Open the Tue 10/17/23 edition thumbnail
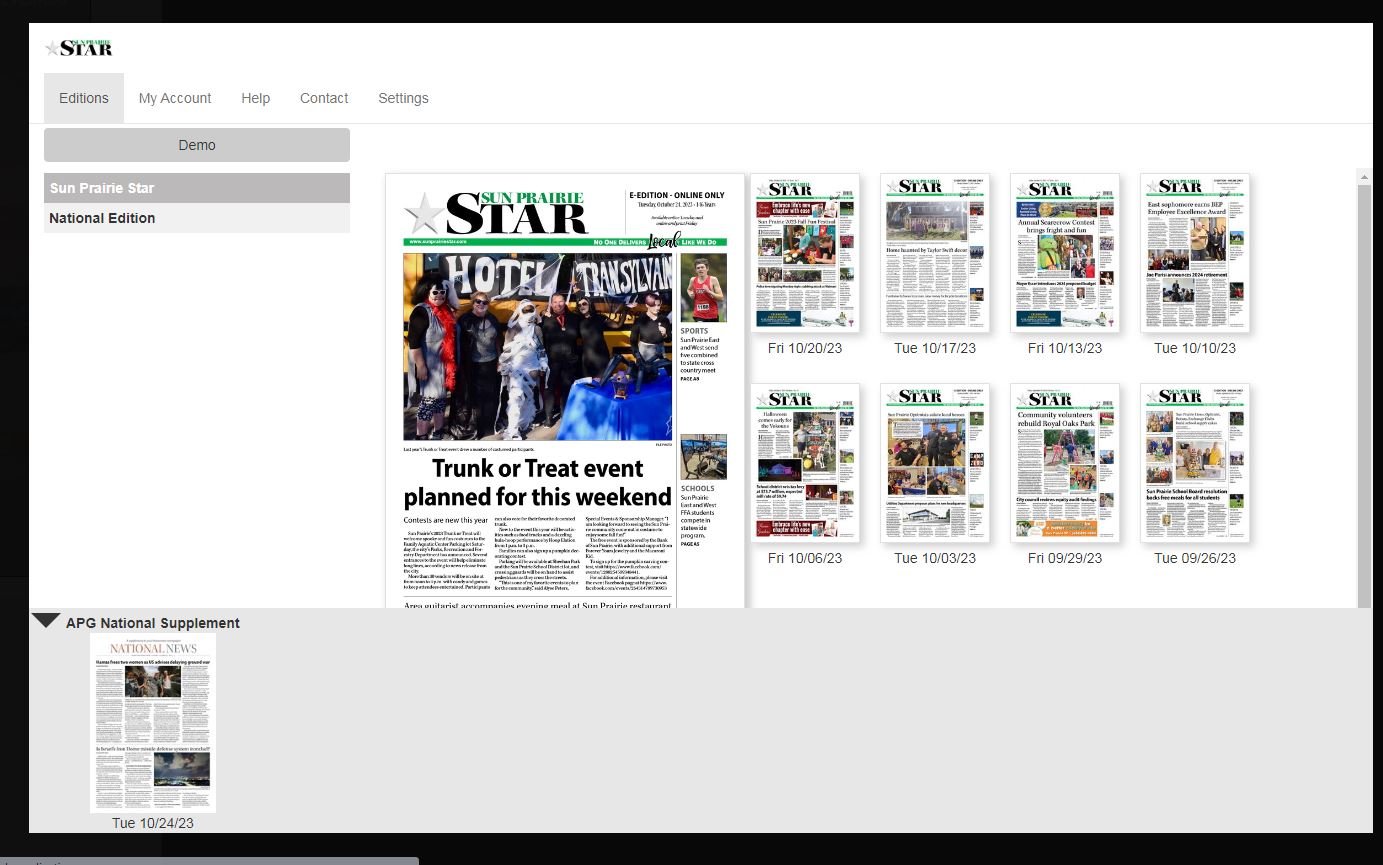Image resolution: width=1383 pixels, height=865 pixels. pos(935,252)
